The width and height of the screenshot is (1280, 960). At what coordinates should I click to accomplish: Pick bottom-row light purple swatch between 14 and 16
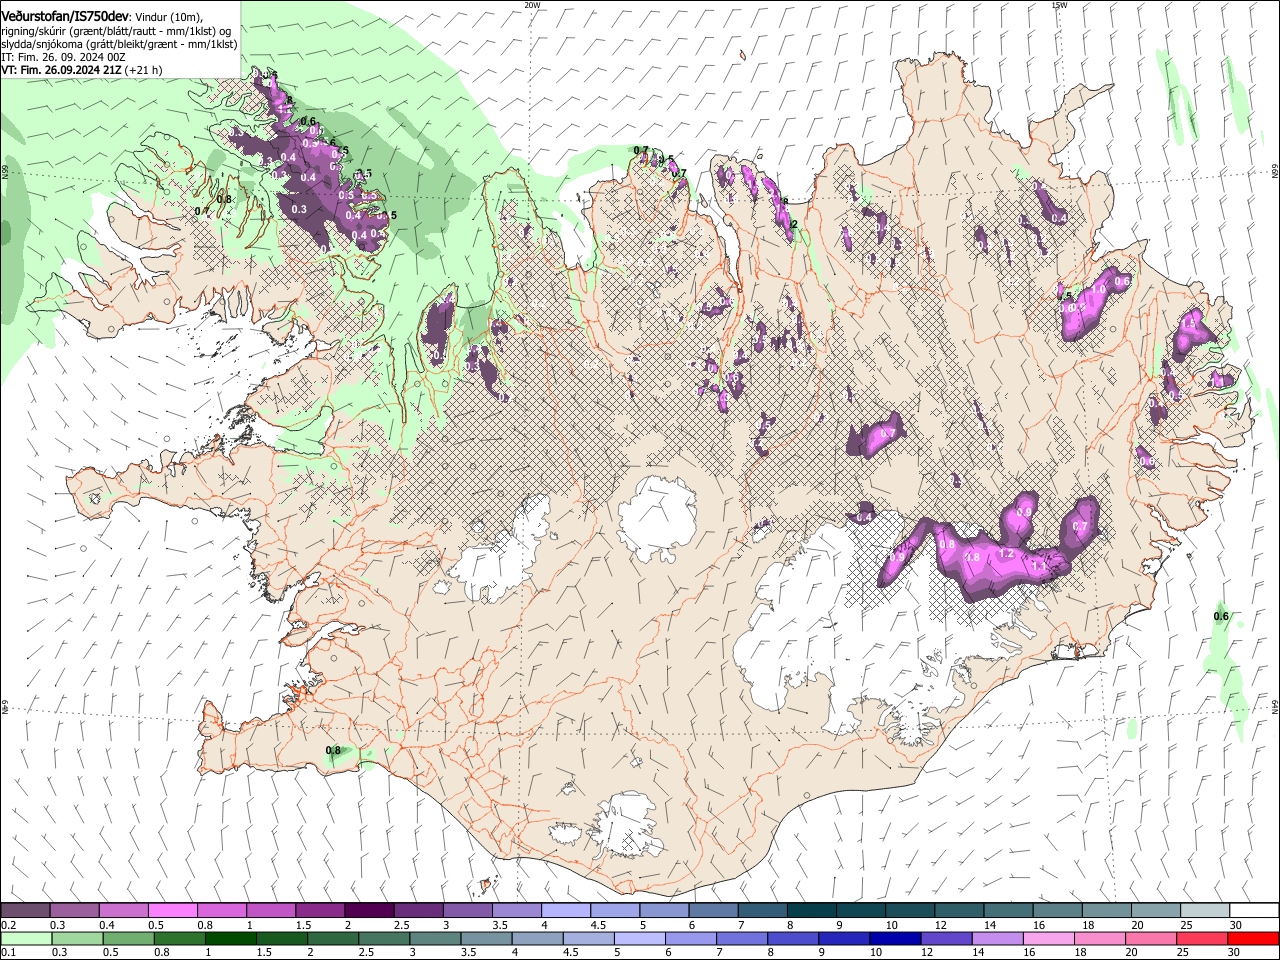998,938
